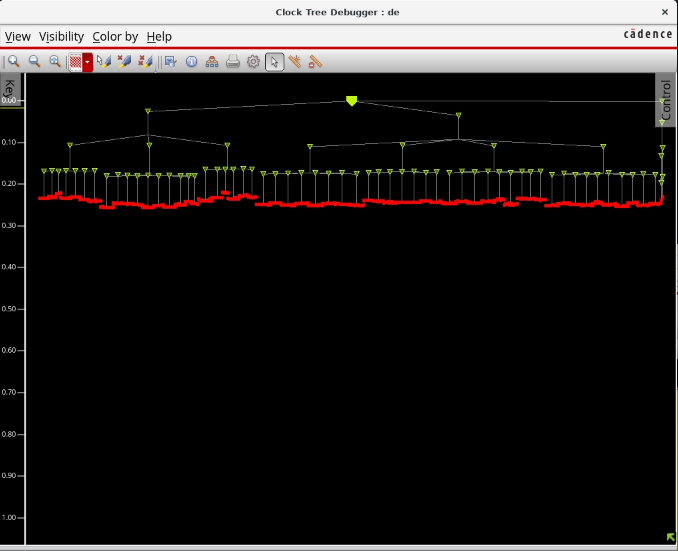Image resolution: width=678 pixels, height=551 pixels.
Task: Click the info (i) icon in toolbar
Action: 191,61
